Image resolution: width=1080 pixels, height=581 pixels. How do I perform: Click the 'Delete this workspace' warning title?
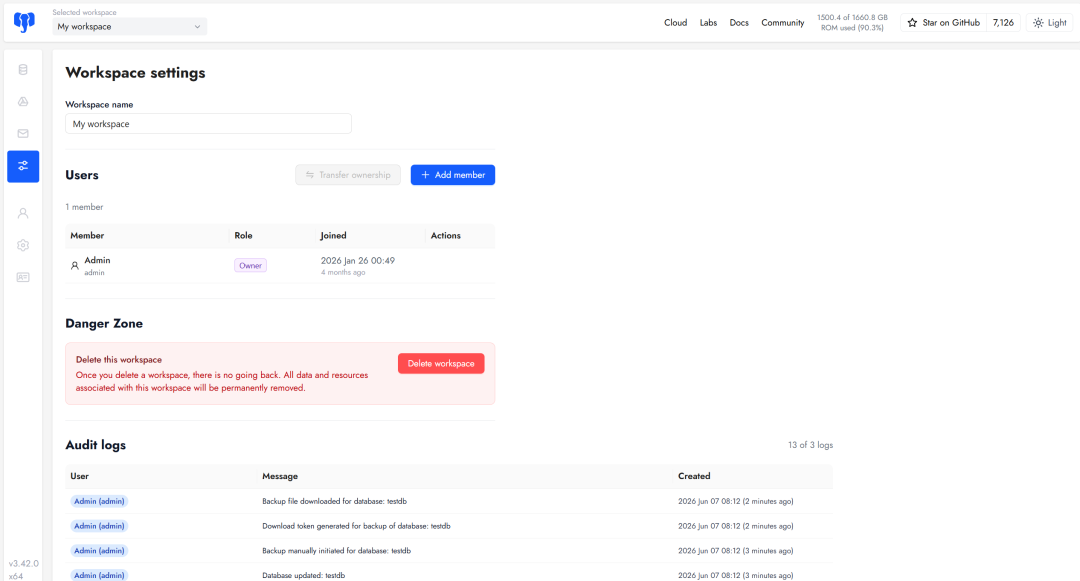click(118, 360)
